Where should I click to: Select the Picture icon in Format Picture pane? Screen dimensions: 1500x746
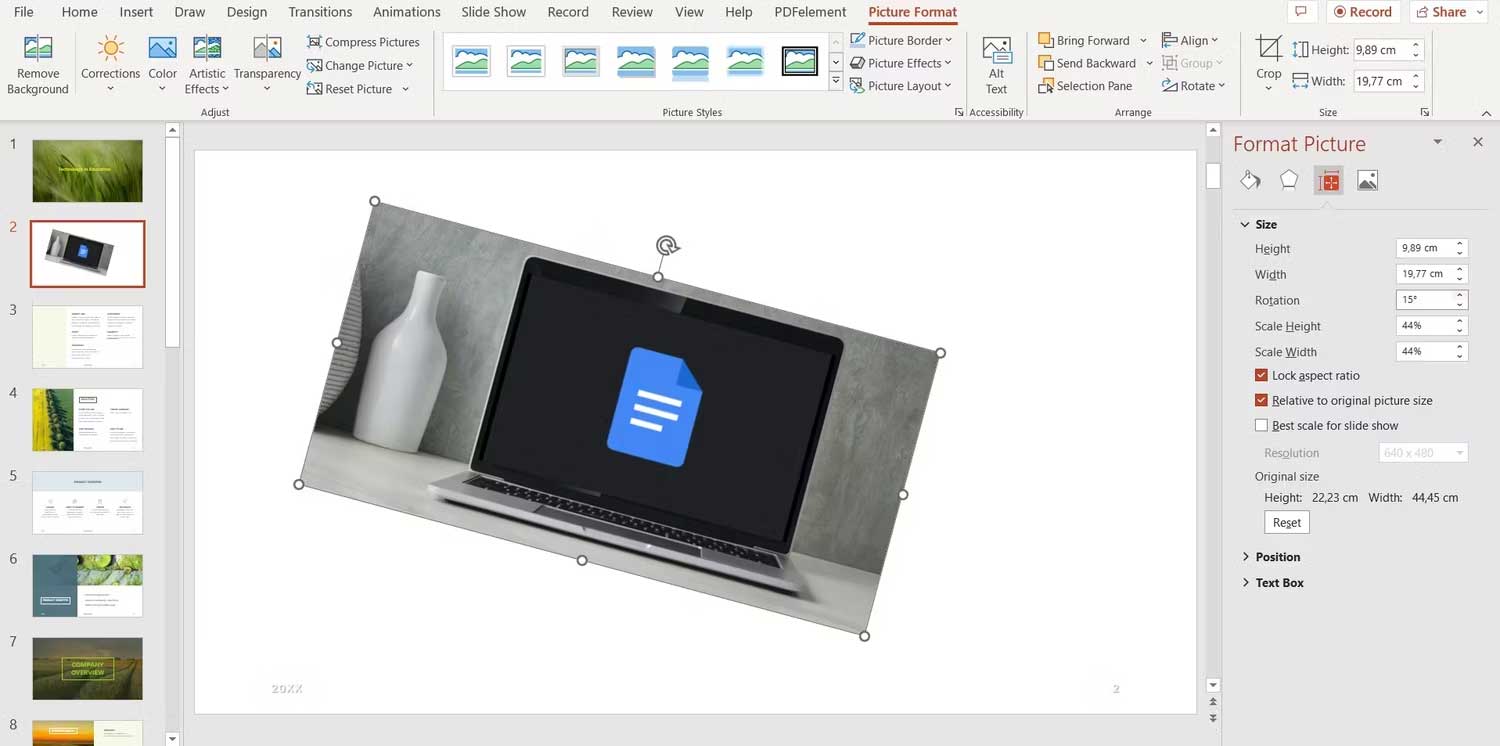(x=1367, y=180)
